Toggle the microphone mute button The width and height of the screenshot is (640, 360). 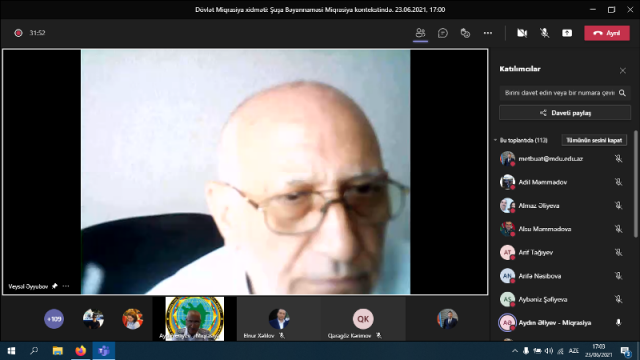coord(544,33)
